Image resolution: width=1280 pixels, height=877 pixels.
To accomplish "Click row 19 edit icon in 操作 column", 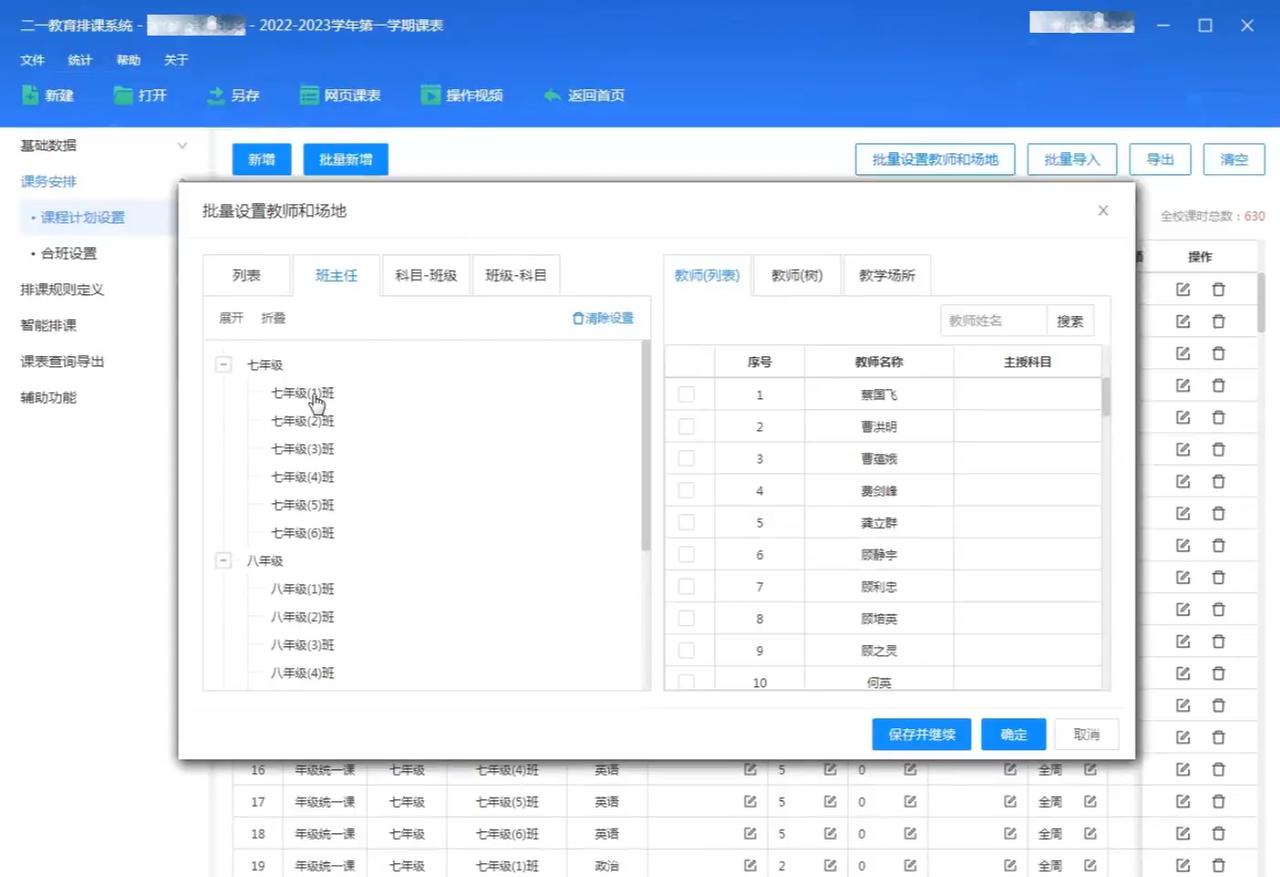I will [1183, 866].
